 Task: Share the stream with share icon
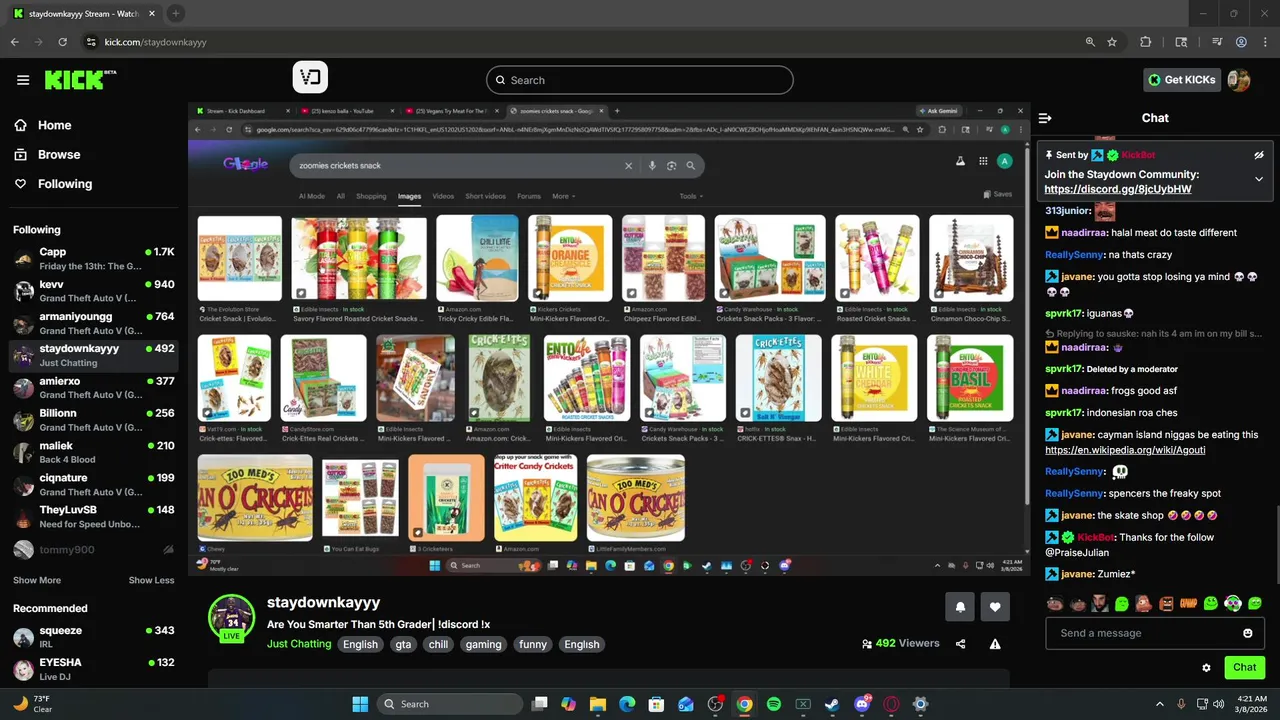point(960,644)
